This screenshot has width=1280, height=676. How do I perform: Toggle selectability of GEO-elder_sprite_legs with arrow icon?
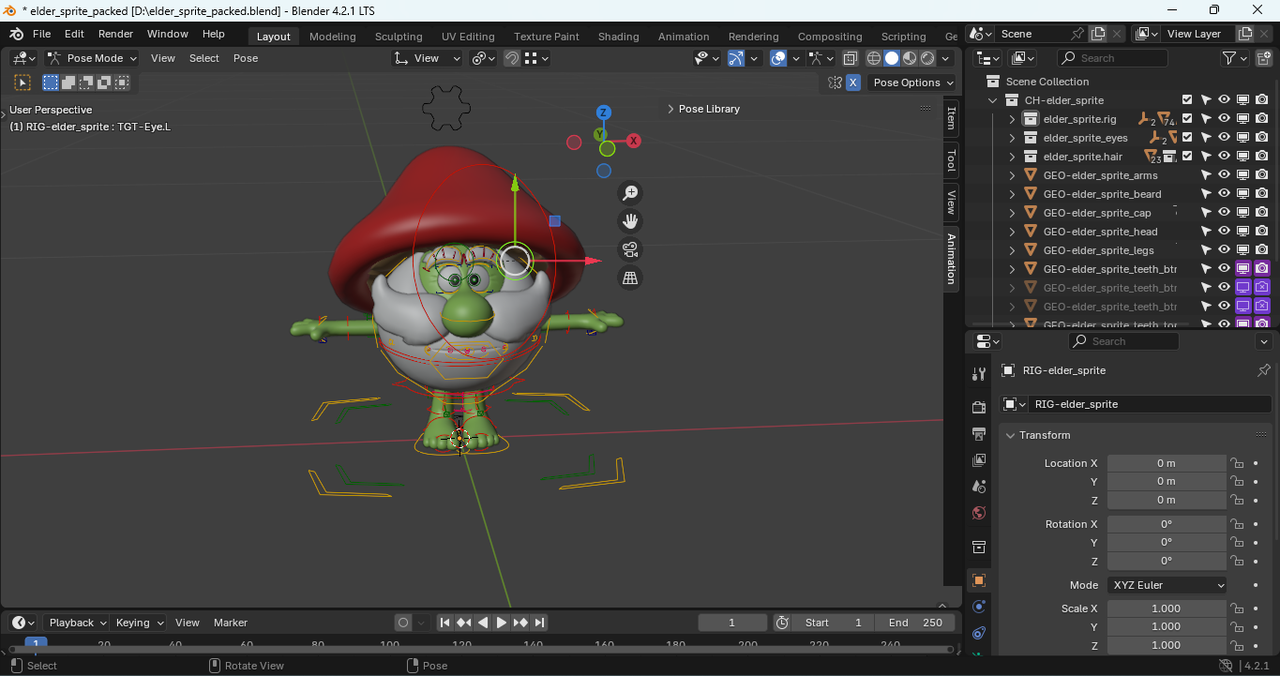pyautogui.click(x=1206, y=250)
